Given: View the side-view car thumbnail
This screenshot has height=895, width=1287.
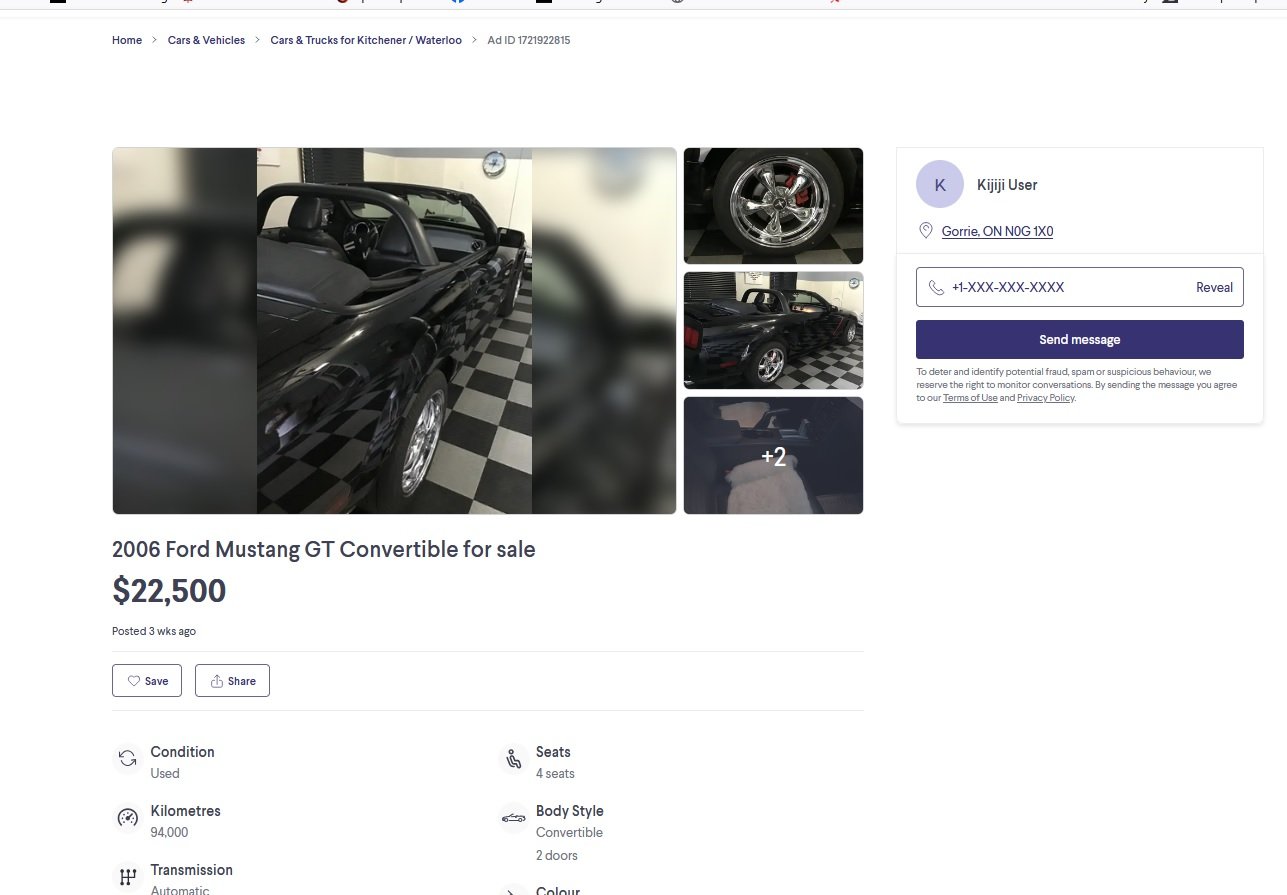Looking at the screenshot, I should pyautogui.click(x=773, y=330).
